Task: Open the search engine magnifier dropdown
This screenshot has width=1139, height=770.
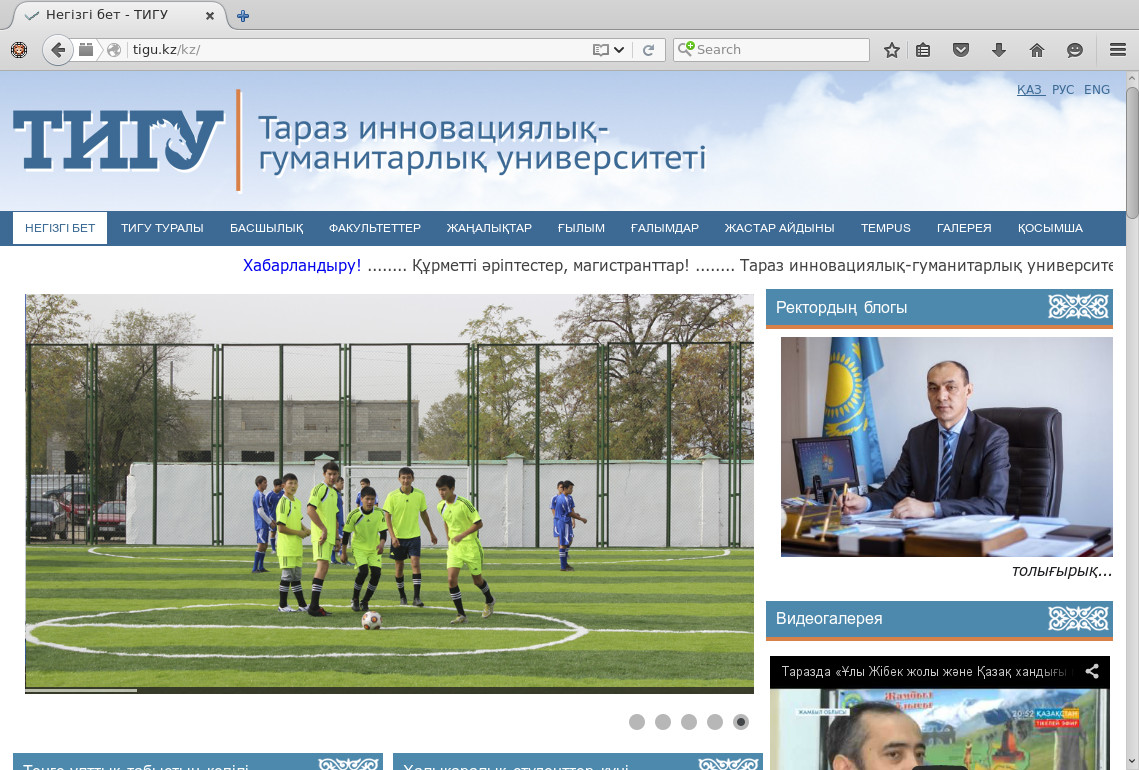Action: coord(686,49)
